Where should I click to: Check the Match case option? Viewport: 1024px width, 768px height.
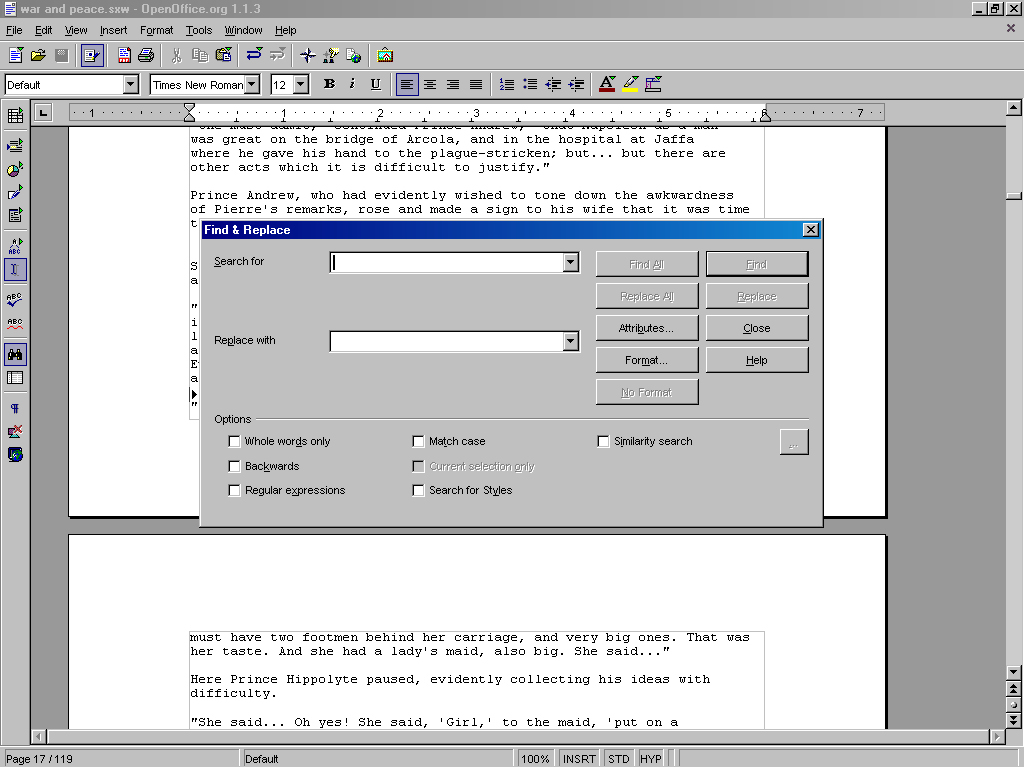419,441
